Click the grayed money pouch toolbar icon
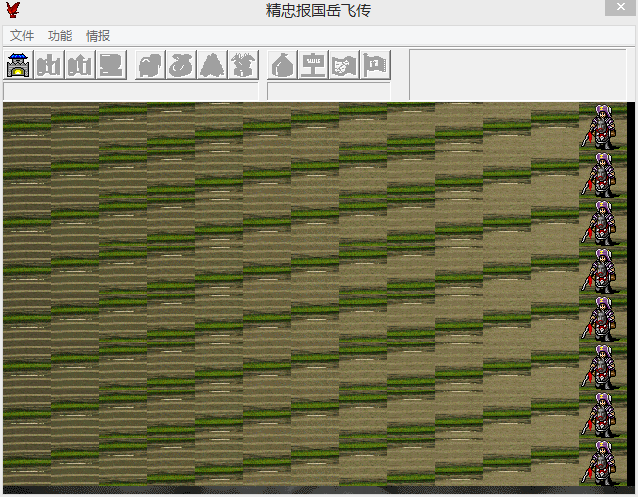The width and height of the screenshot is (638, 497). point(181,65)
